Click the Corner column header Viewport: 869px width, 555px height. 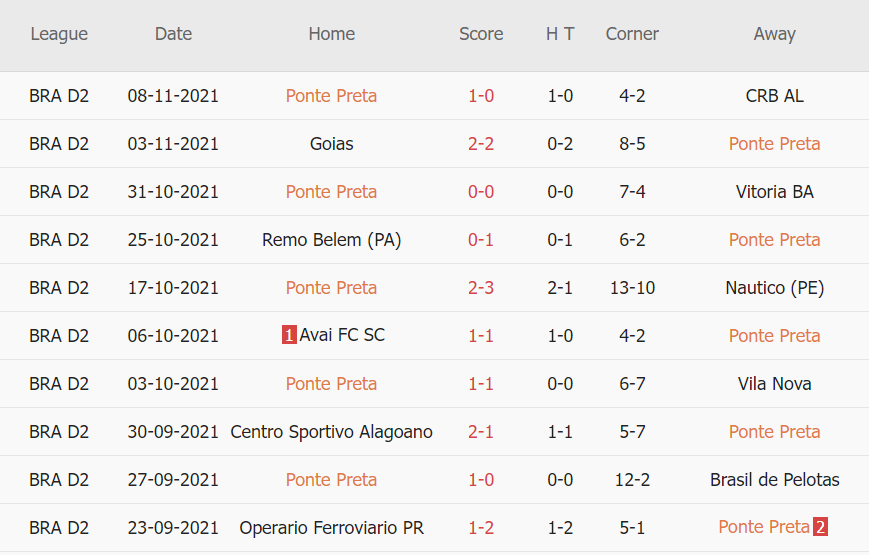tap(632, 34)
